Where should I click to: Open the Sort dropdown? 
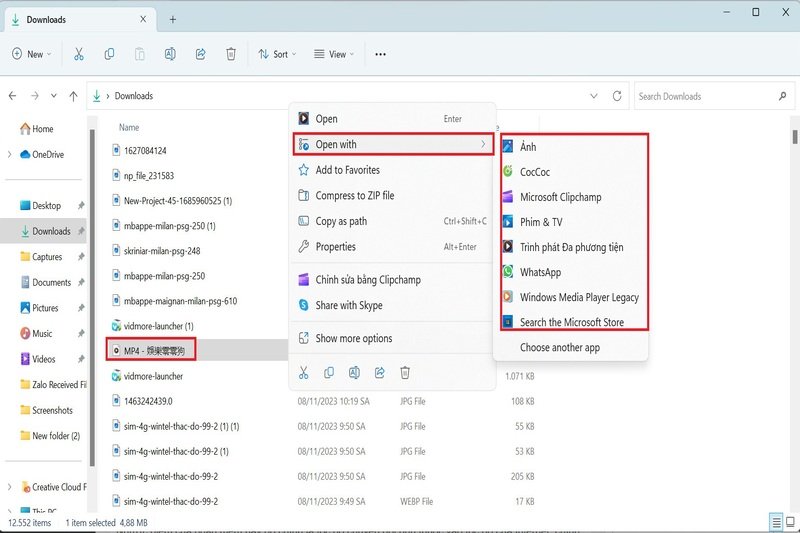point(277,54)
